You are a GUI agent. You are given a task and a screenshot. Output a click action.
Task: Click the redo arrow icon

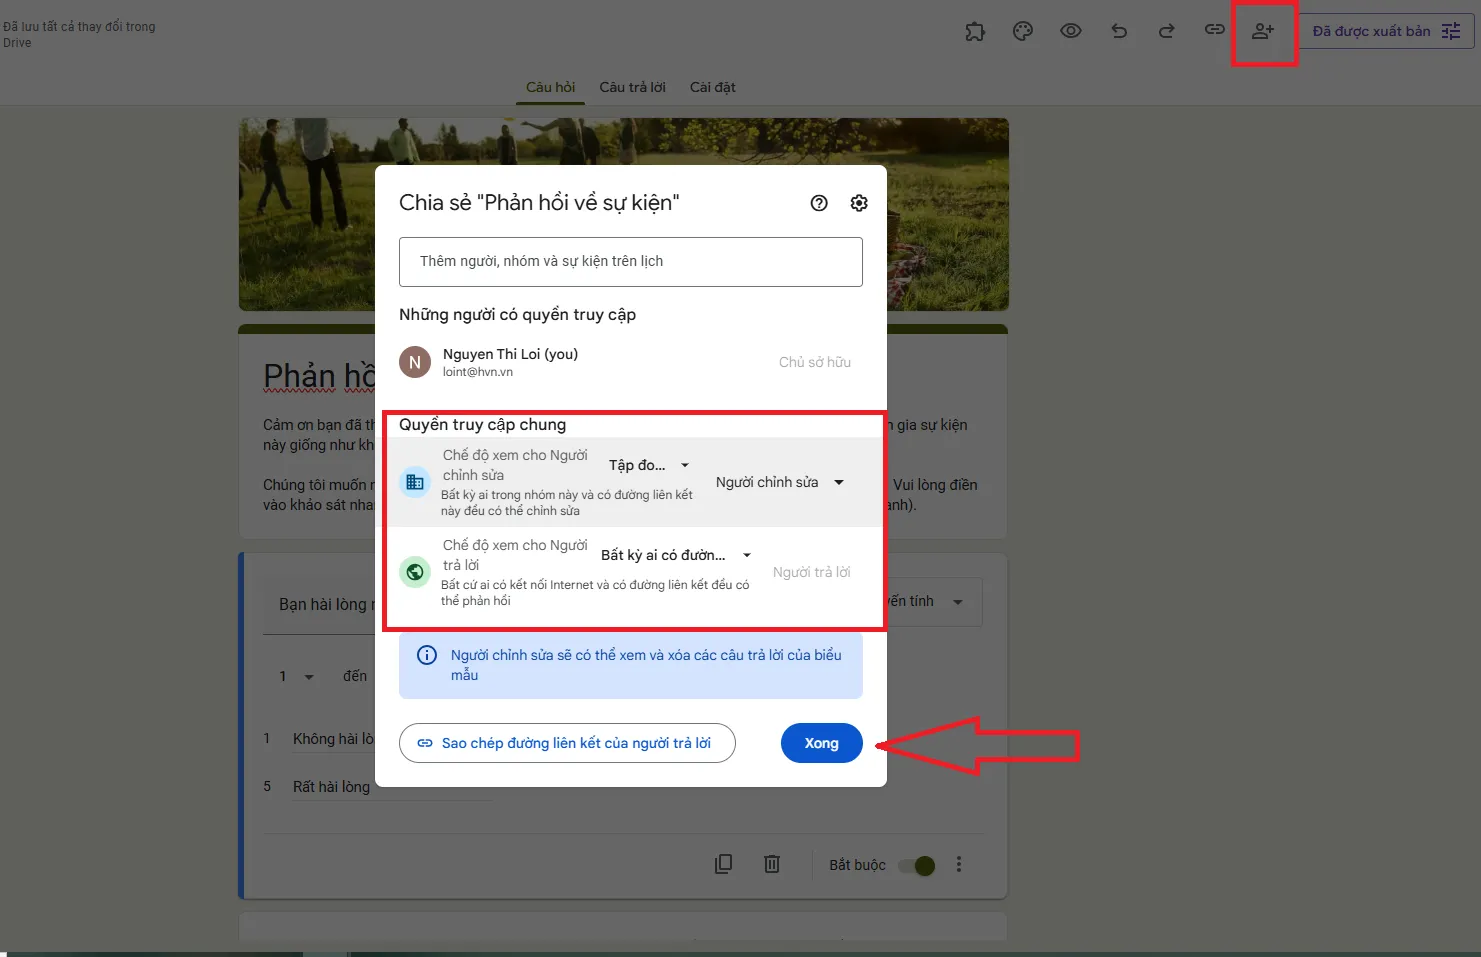(1167, 31)
